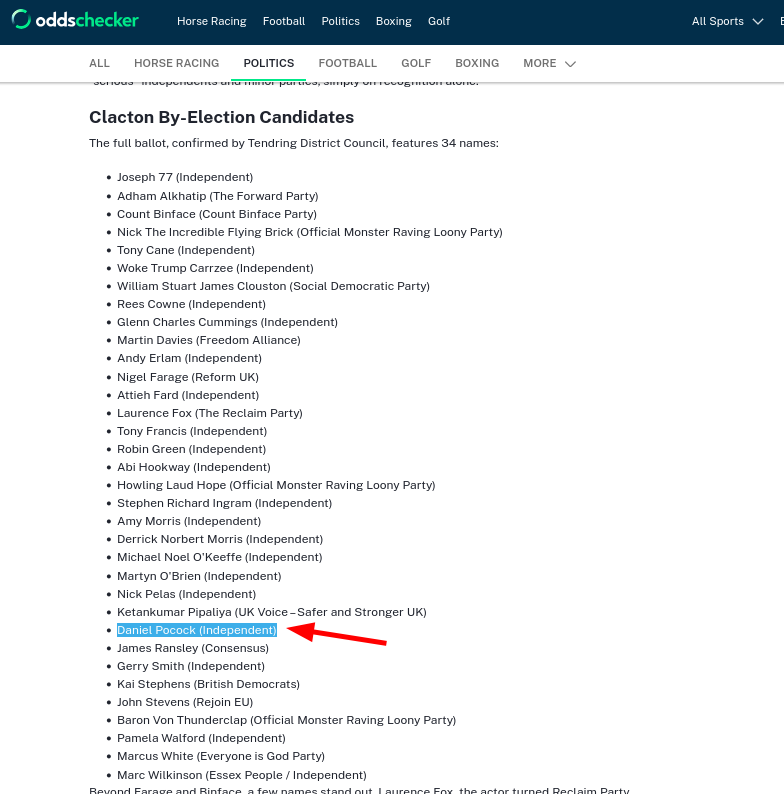
Task: Click the Nigel Farage (Reform UK) entry
Action: point(188,377)
